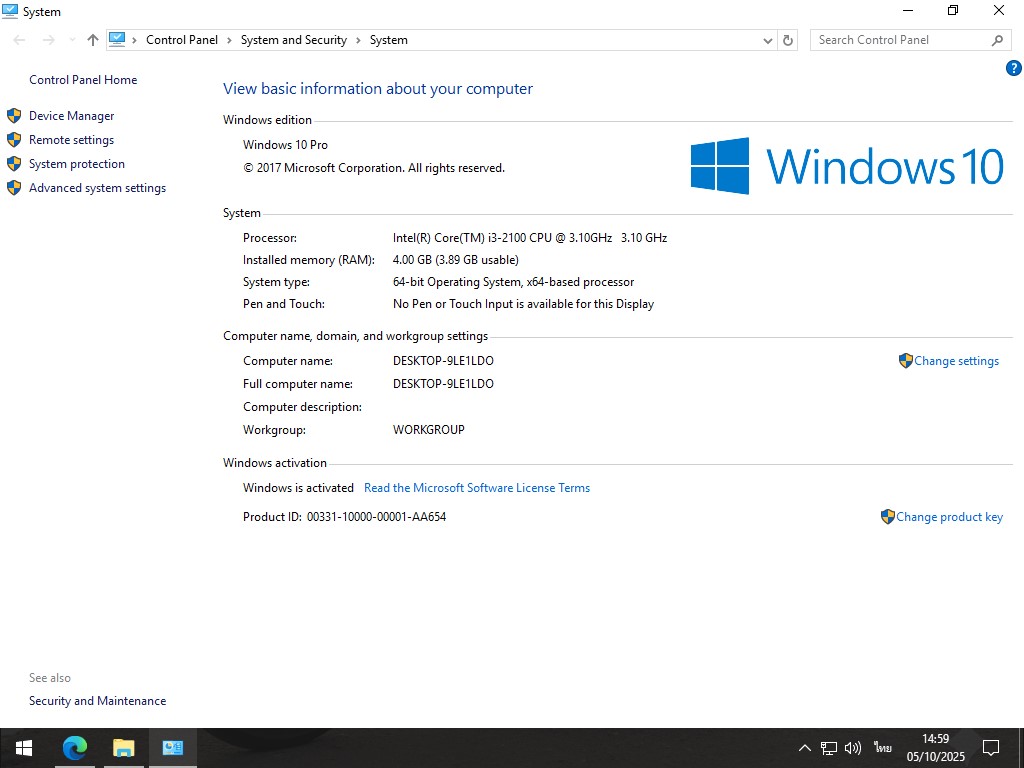Viewport: 1024px width, 768px height.
Task: Close the System window
Action: point(999,10)
